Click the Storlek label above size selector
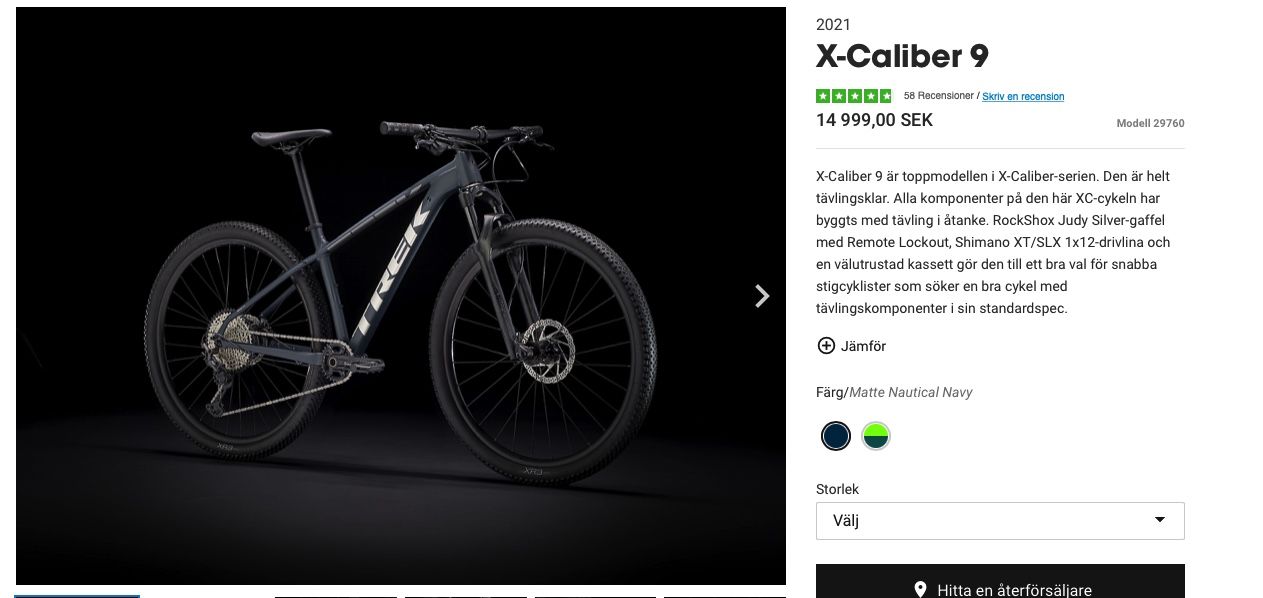 (837, 489)
